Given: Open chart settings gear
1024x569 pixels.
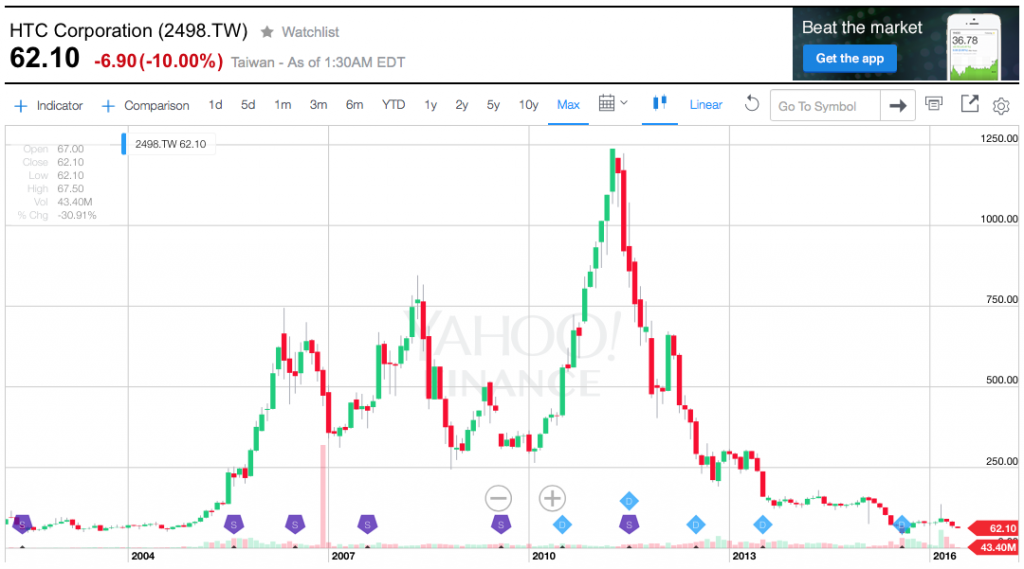Looking at the screenshot, I should point(1001,106).
